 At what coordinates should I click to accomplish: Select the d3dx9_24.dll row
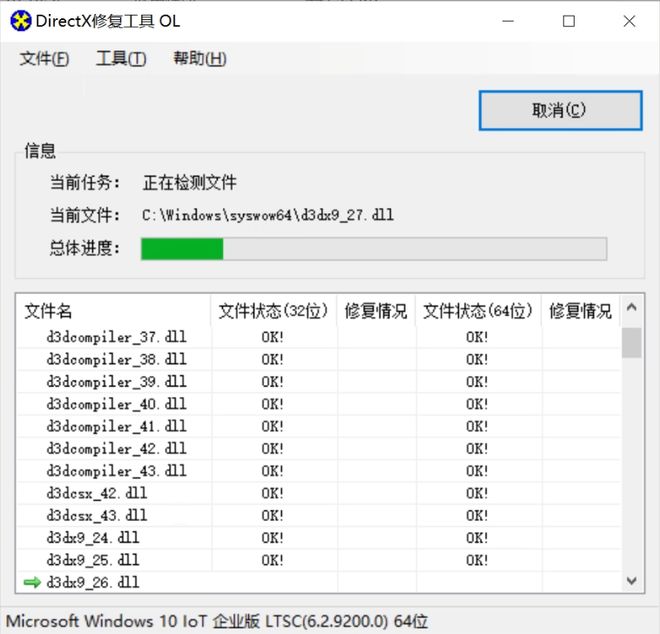pos(319,538)
